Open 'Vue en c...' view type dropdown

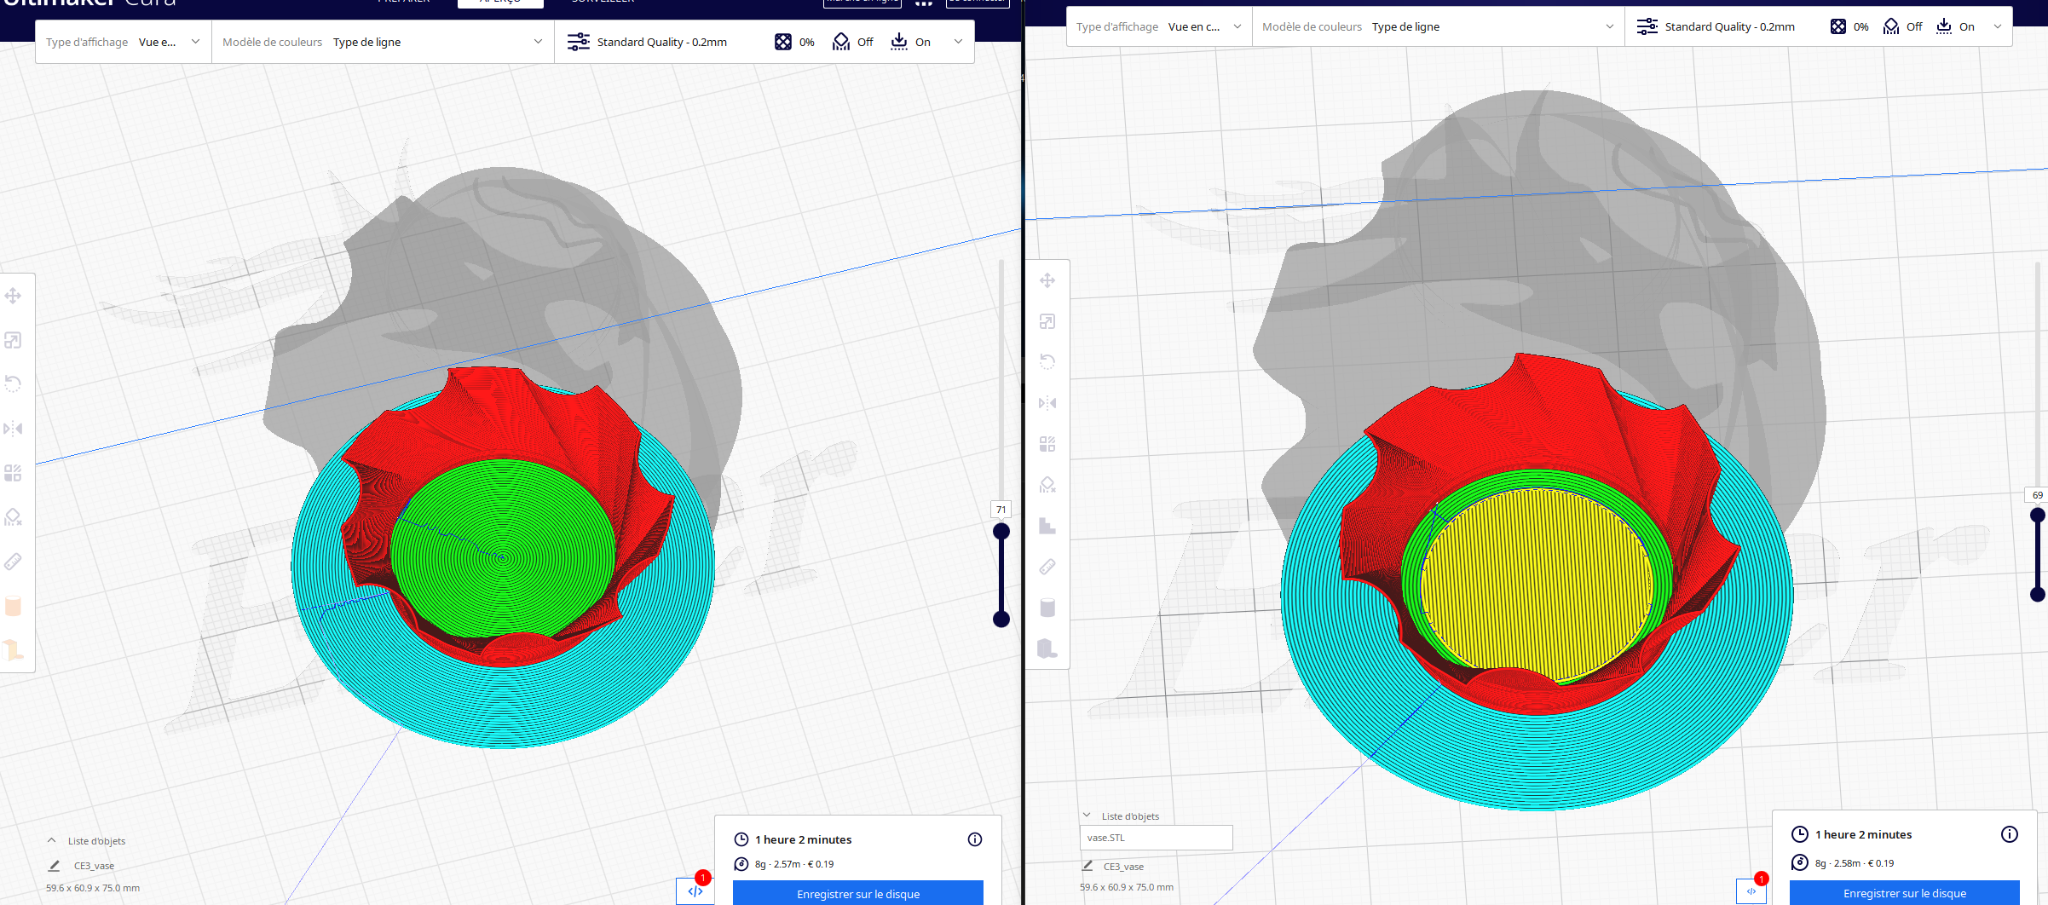pos(1205,27)
